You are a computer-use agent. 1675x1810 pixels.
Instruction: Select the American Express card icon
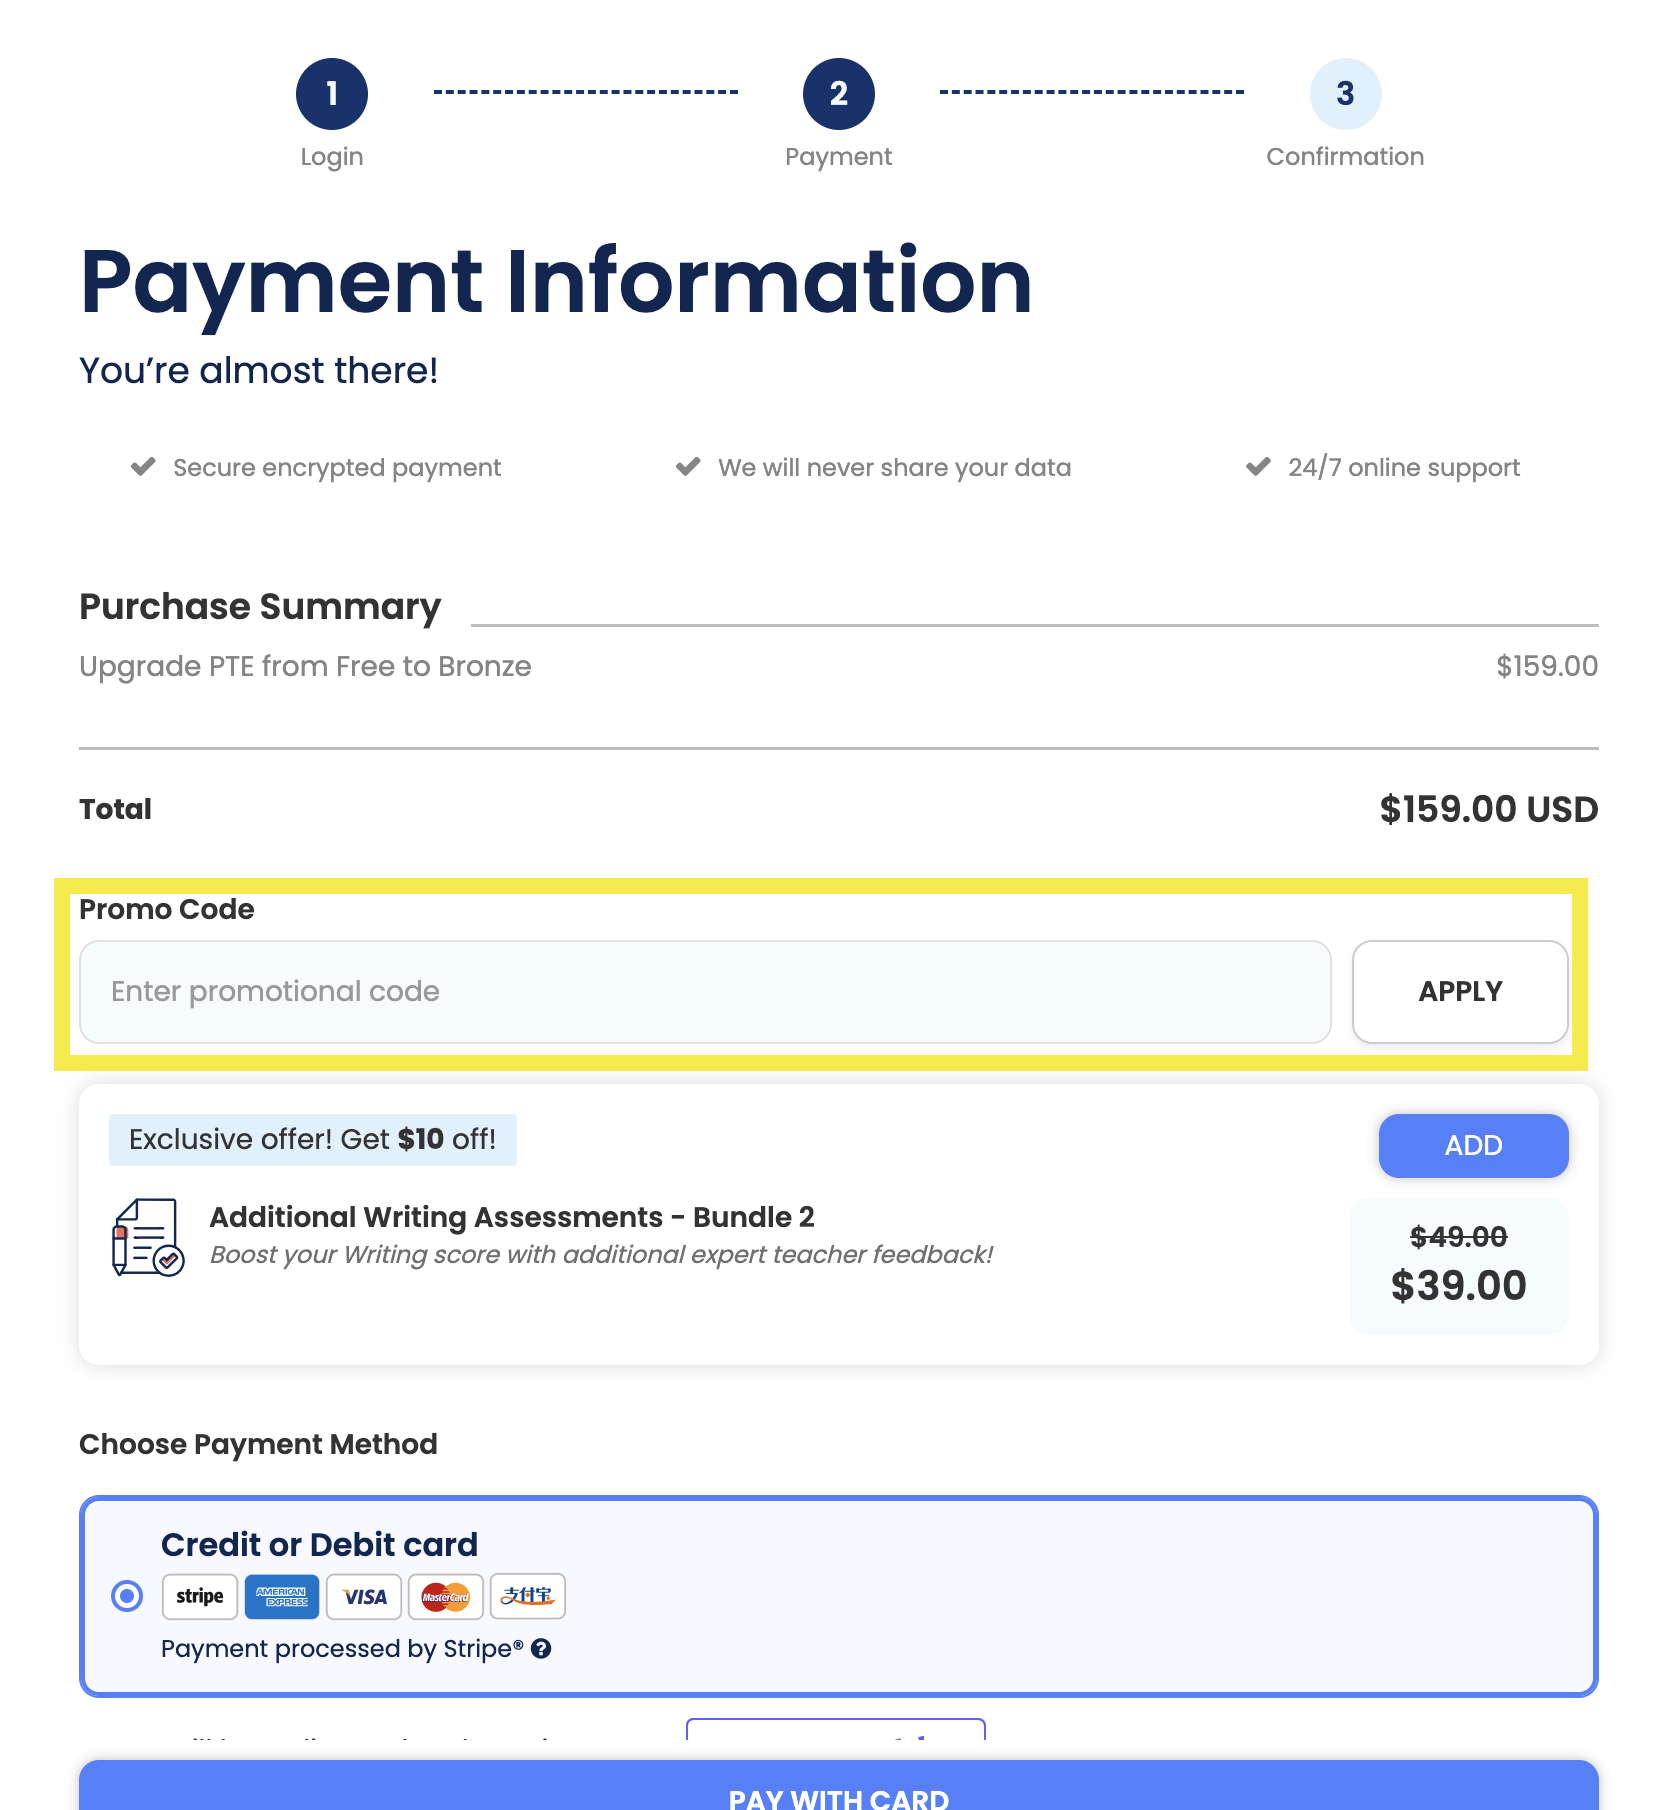pos(281,1597)
